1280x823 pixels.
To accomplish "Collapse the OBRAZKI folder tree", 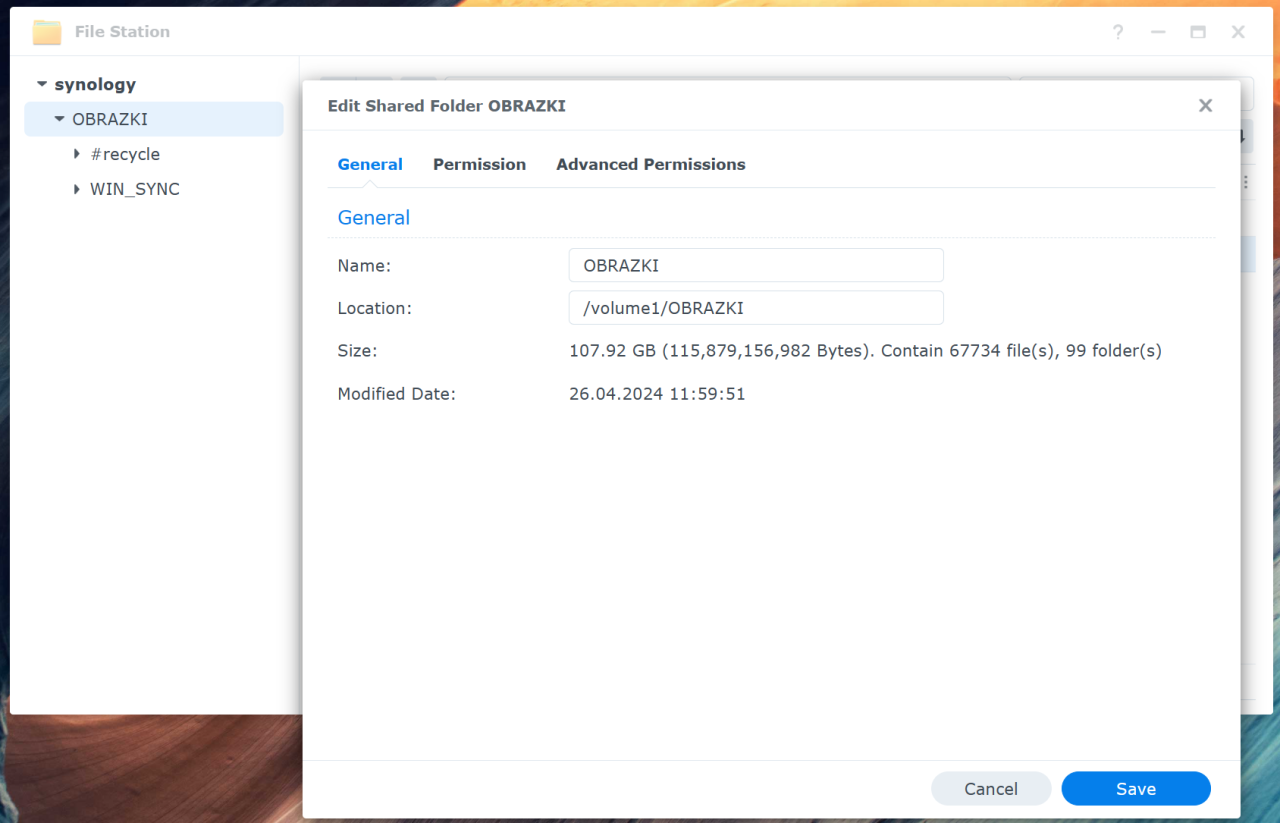I will pos(58,119).
